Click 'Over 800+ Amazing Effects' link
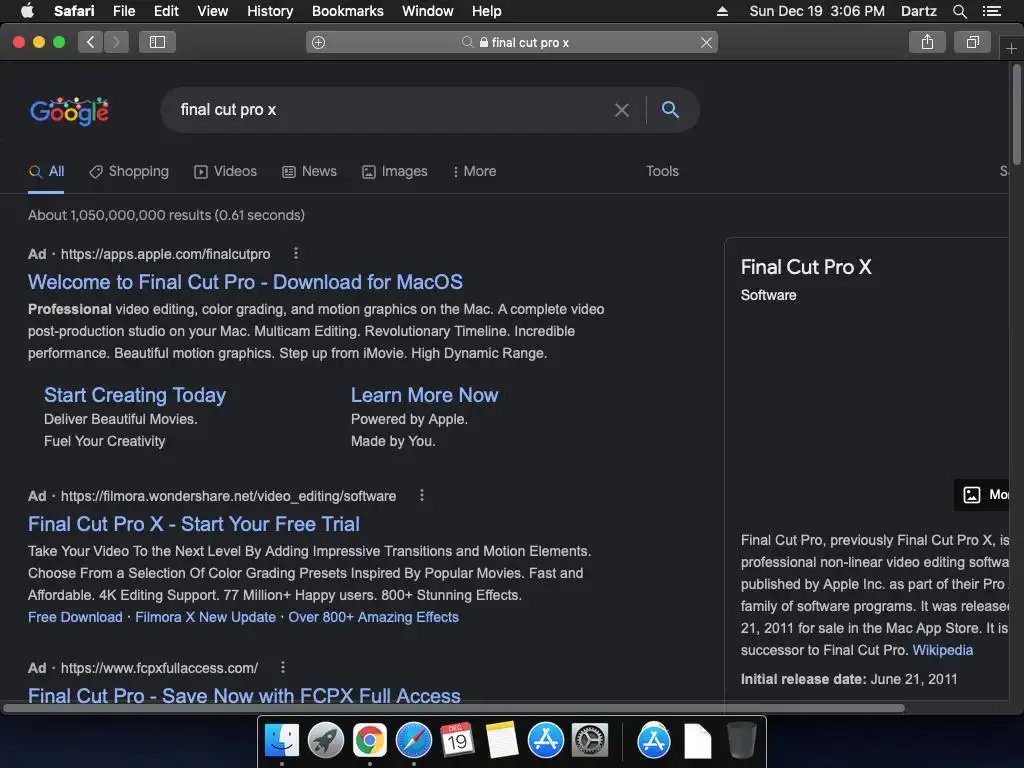The height and width of the screenshot is (768, 1024). [x=374, y=617]
